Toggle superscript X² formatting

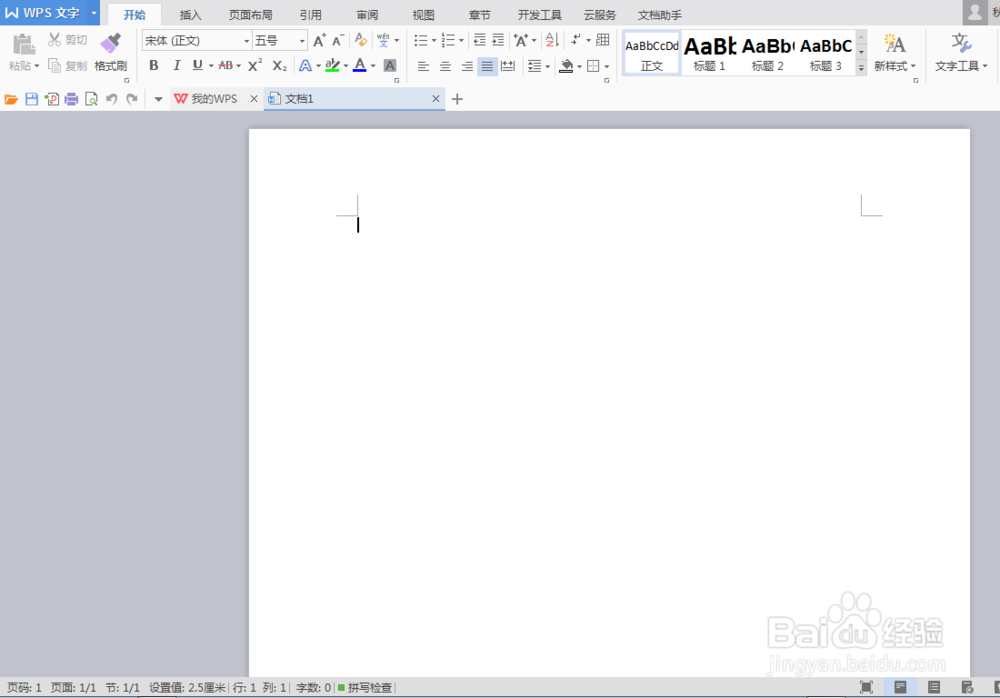coord(255,66)
